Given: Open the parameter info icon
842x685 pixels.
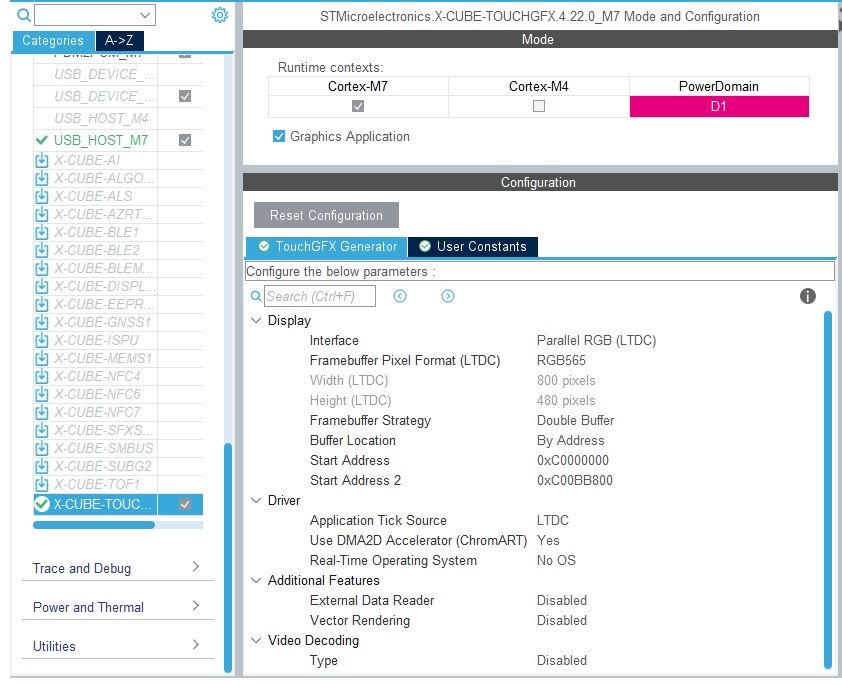Looking at the screenshot, I should 808,296.
